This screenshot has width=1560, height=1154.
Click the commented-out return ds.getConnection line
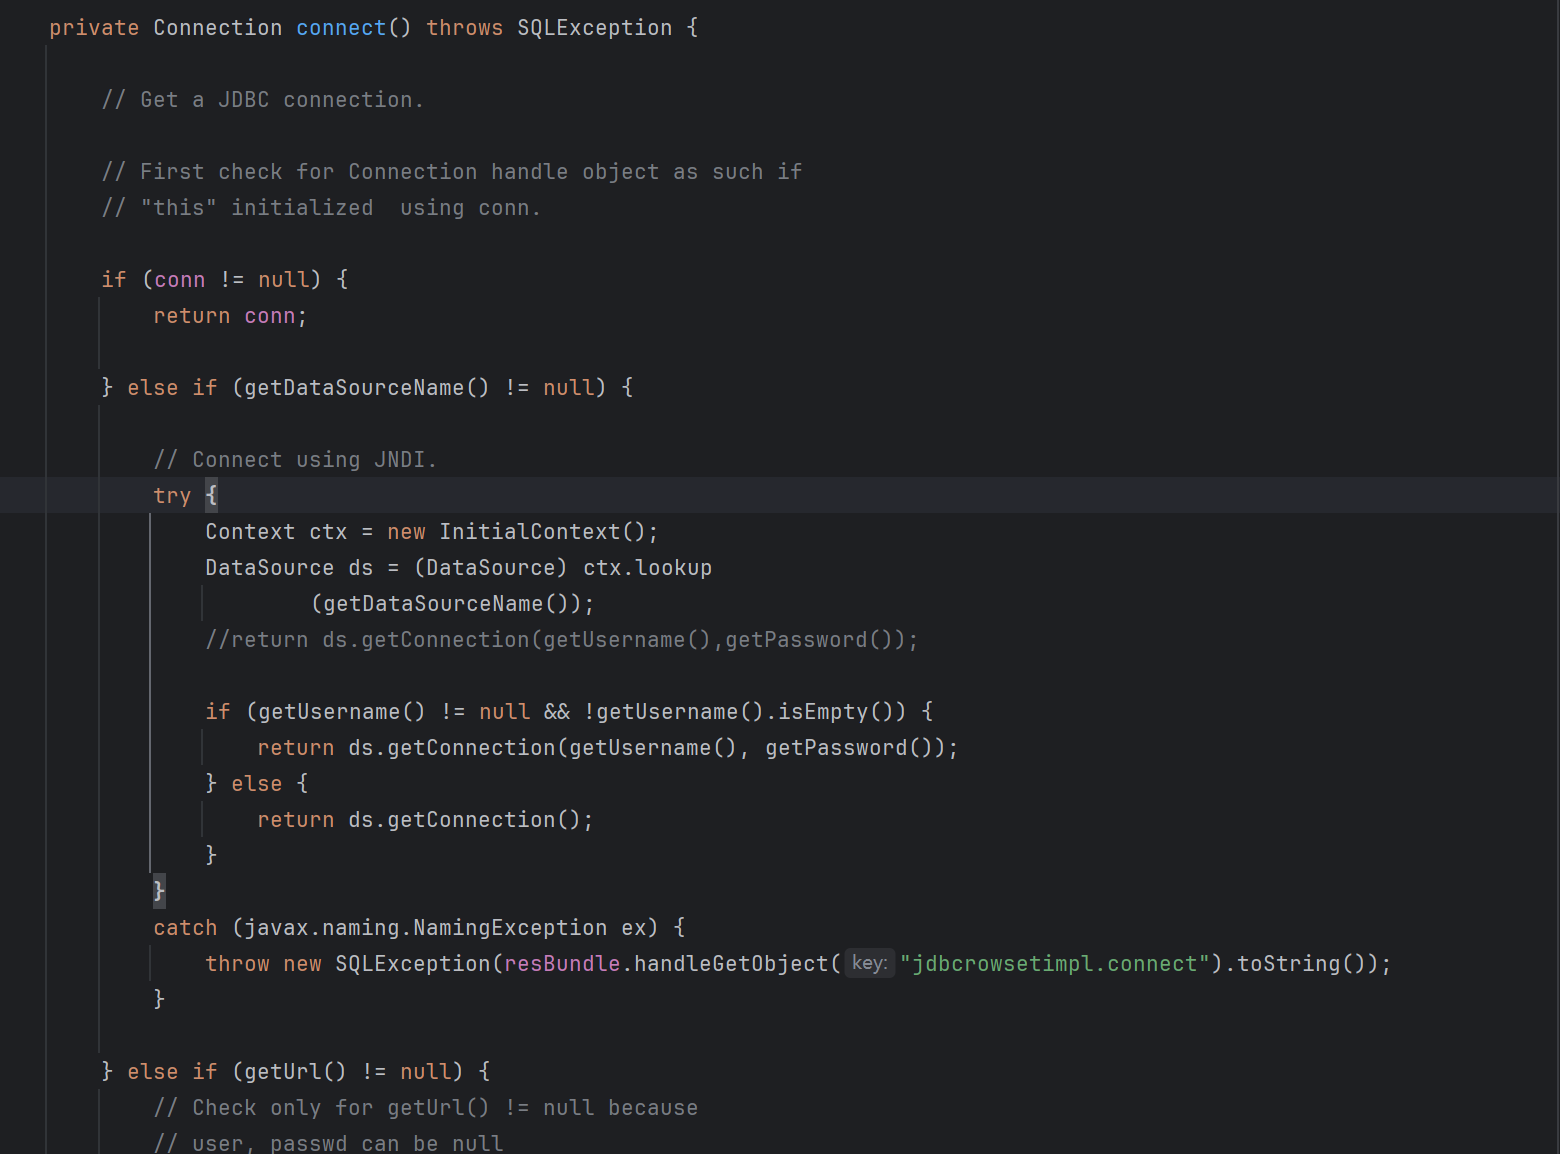[x=561, y=640]
